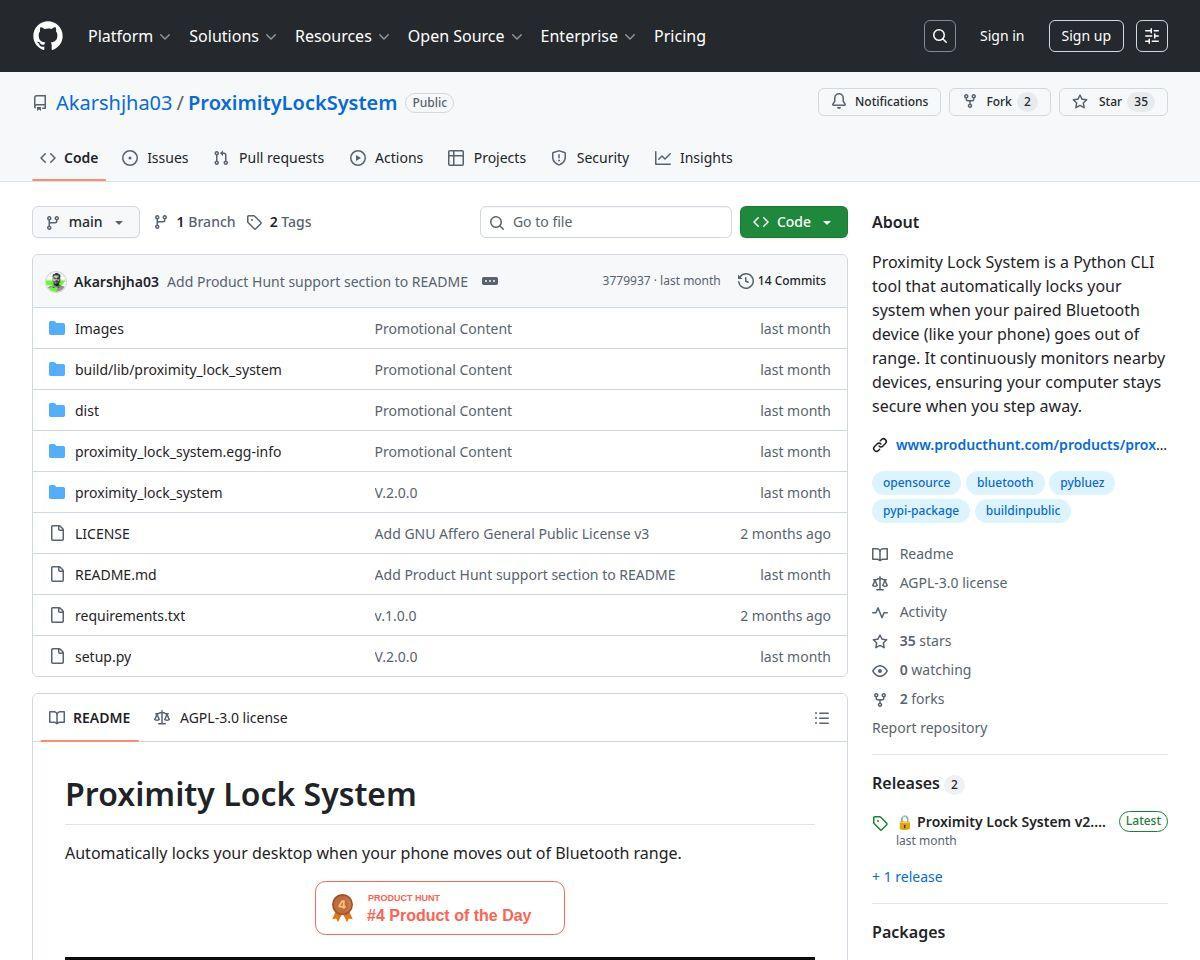Click the requirements.txt file icon
The image size is (1200, 960).
point(57,616)
